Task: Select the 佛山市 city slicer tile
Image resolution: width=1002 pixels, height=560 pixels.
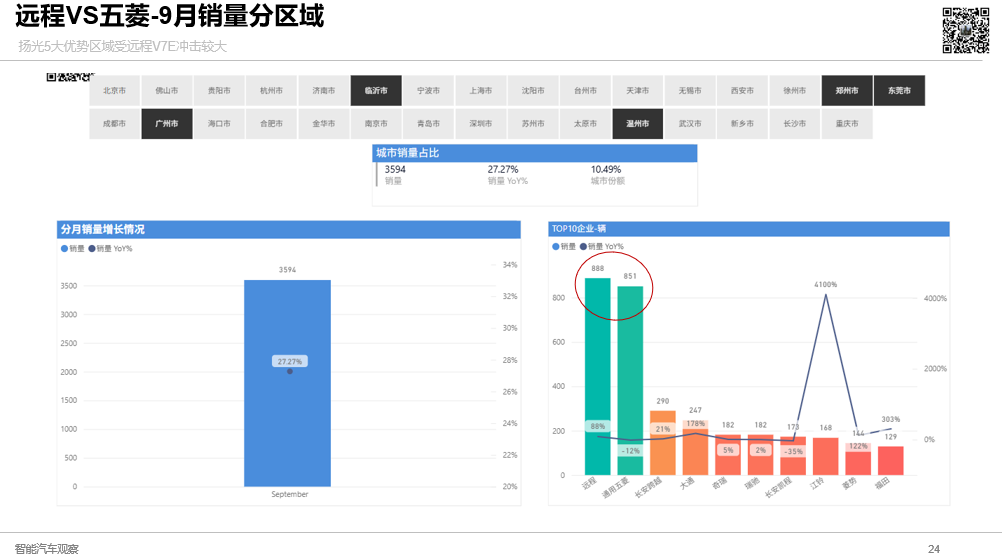Action: click(167, 91)
